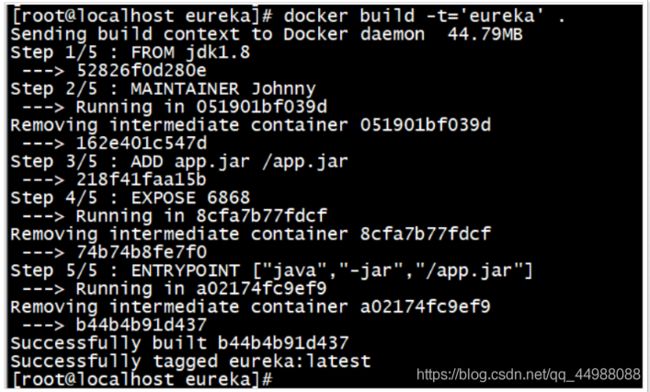Click 'Successfully tagged eureka:latest' text
Image resolution: width=650 pixels, height=392 pixels.
point(191,361)
